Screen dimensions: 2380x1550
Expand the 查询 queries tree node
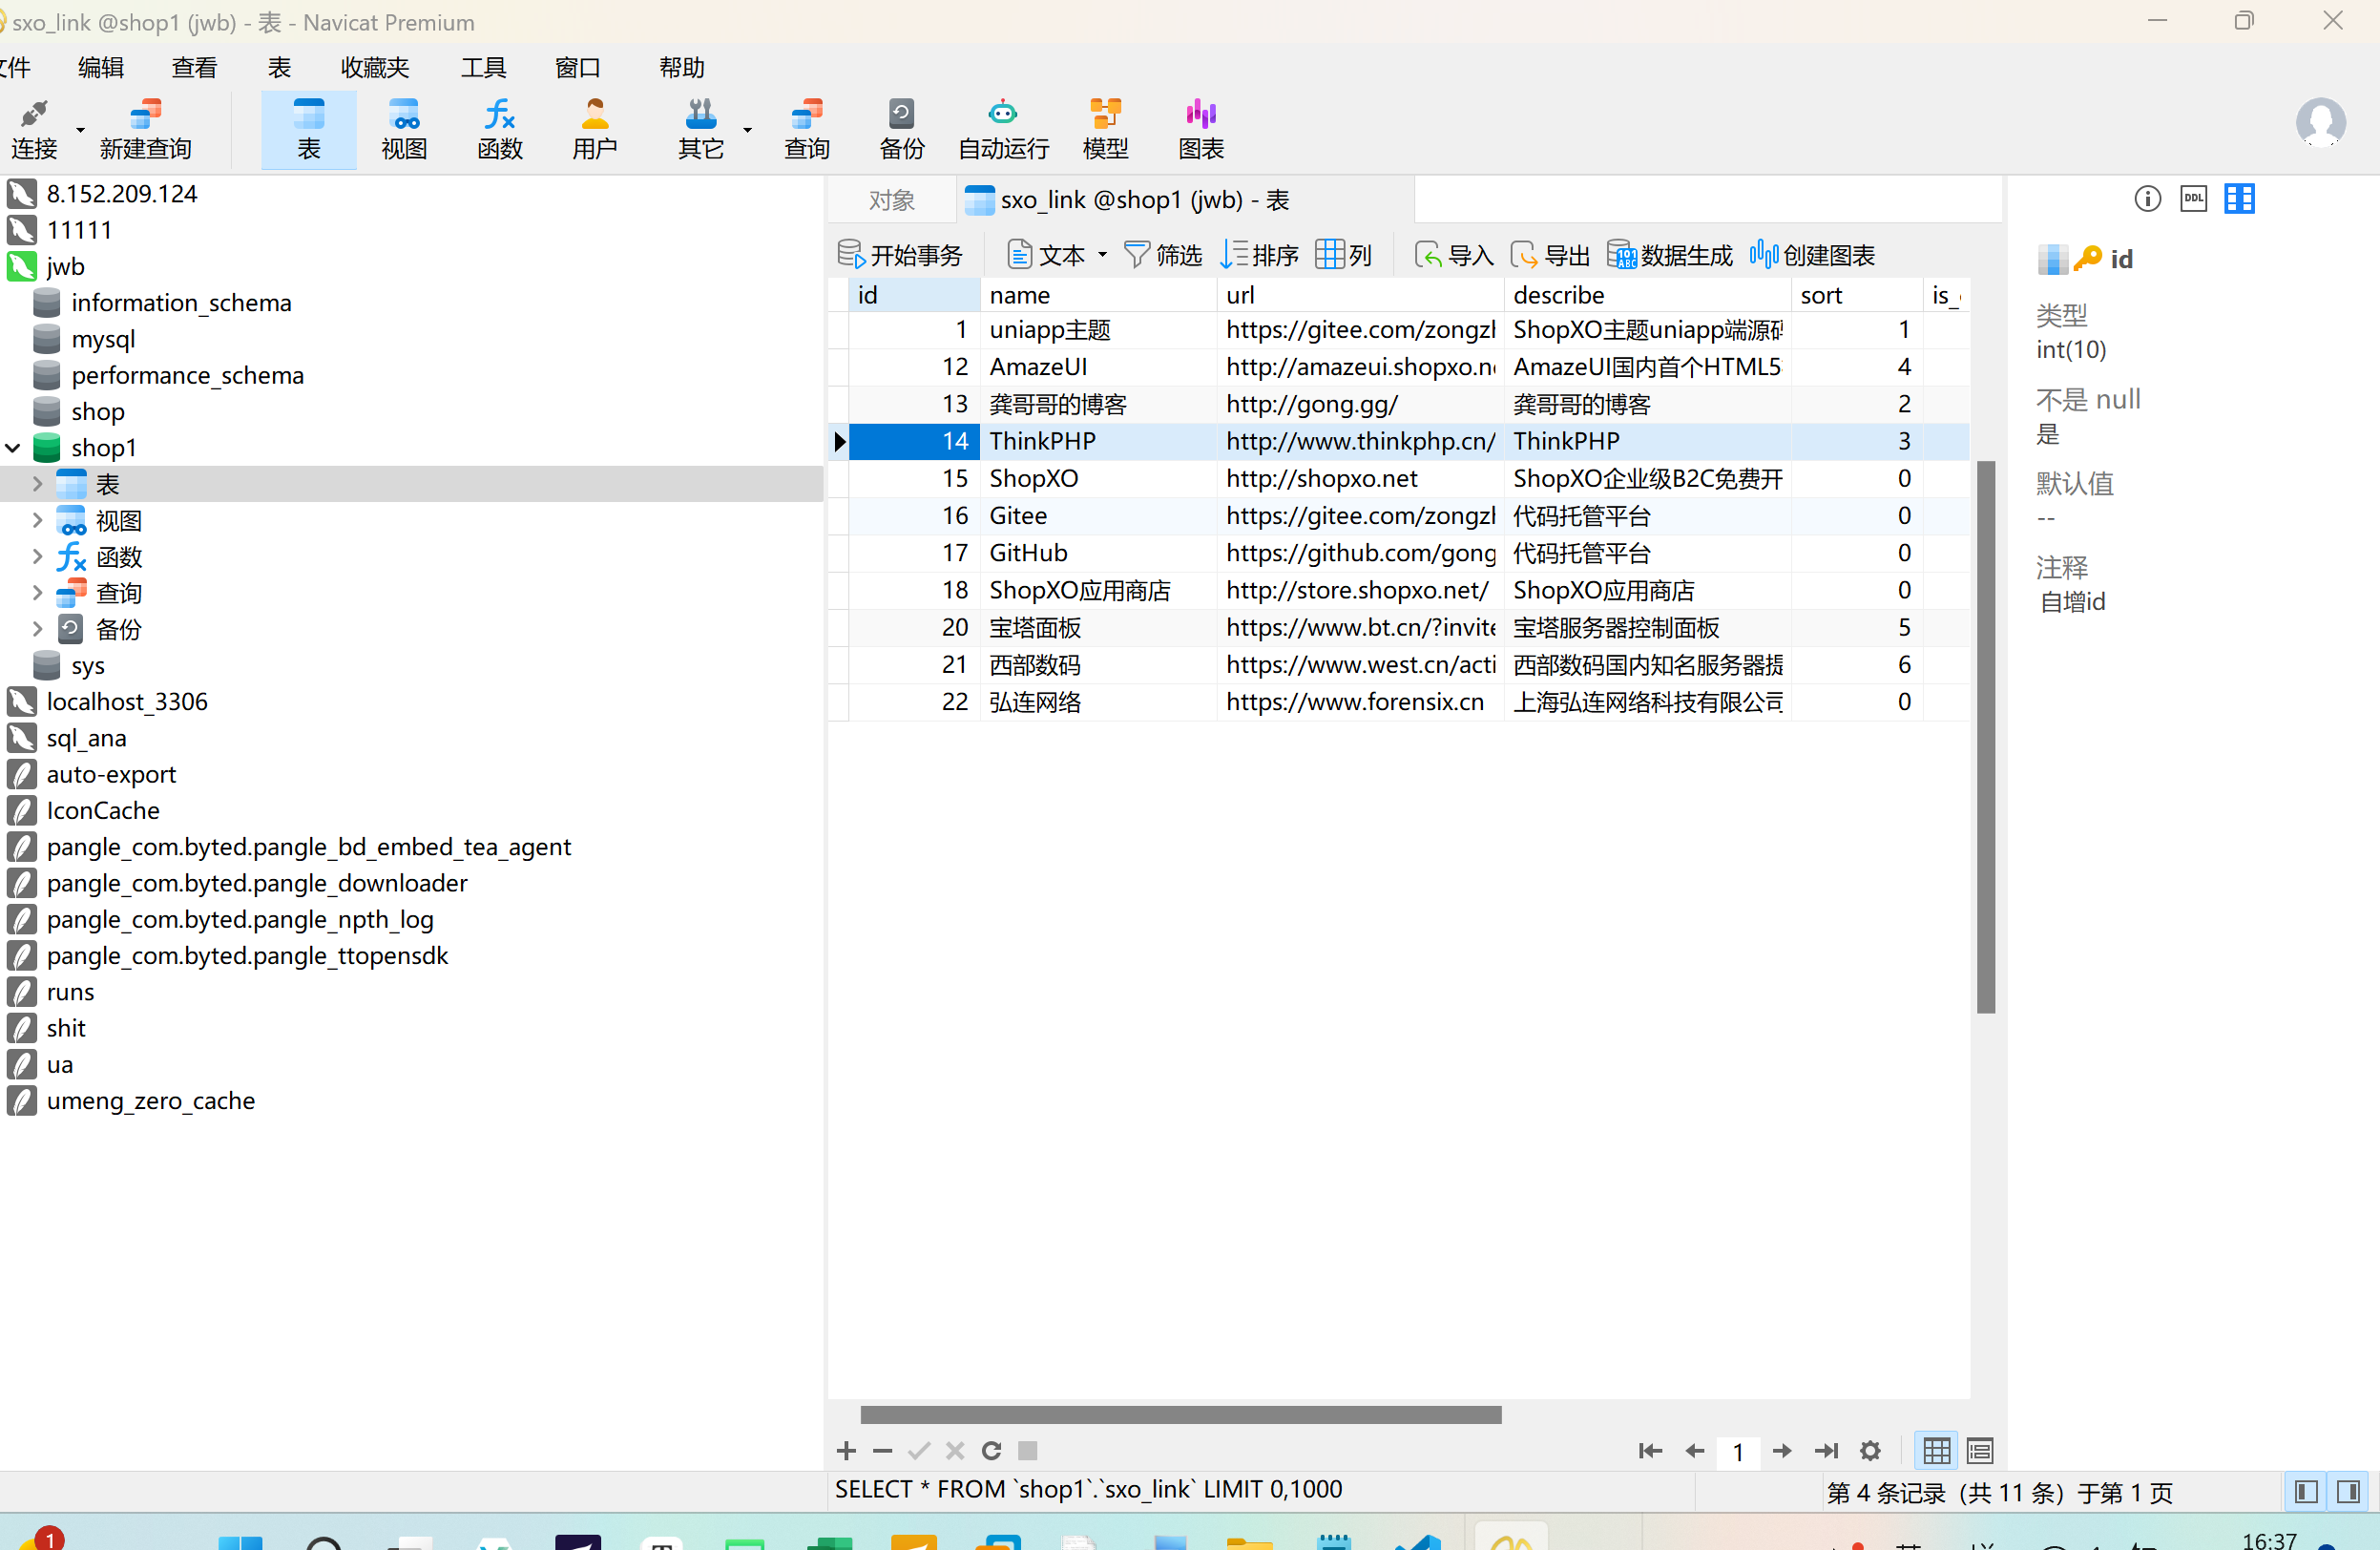[38, 593]
